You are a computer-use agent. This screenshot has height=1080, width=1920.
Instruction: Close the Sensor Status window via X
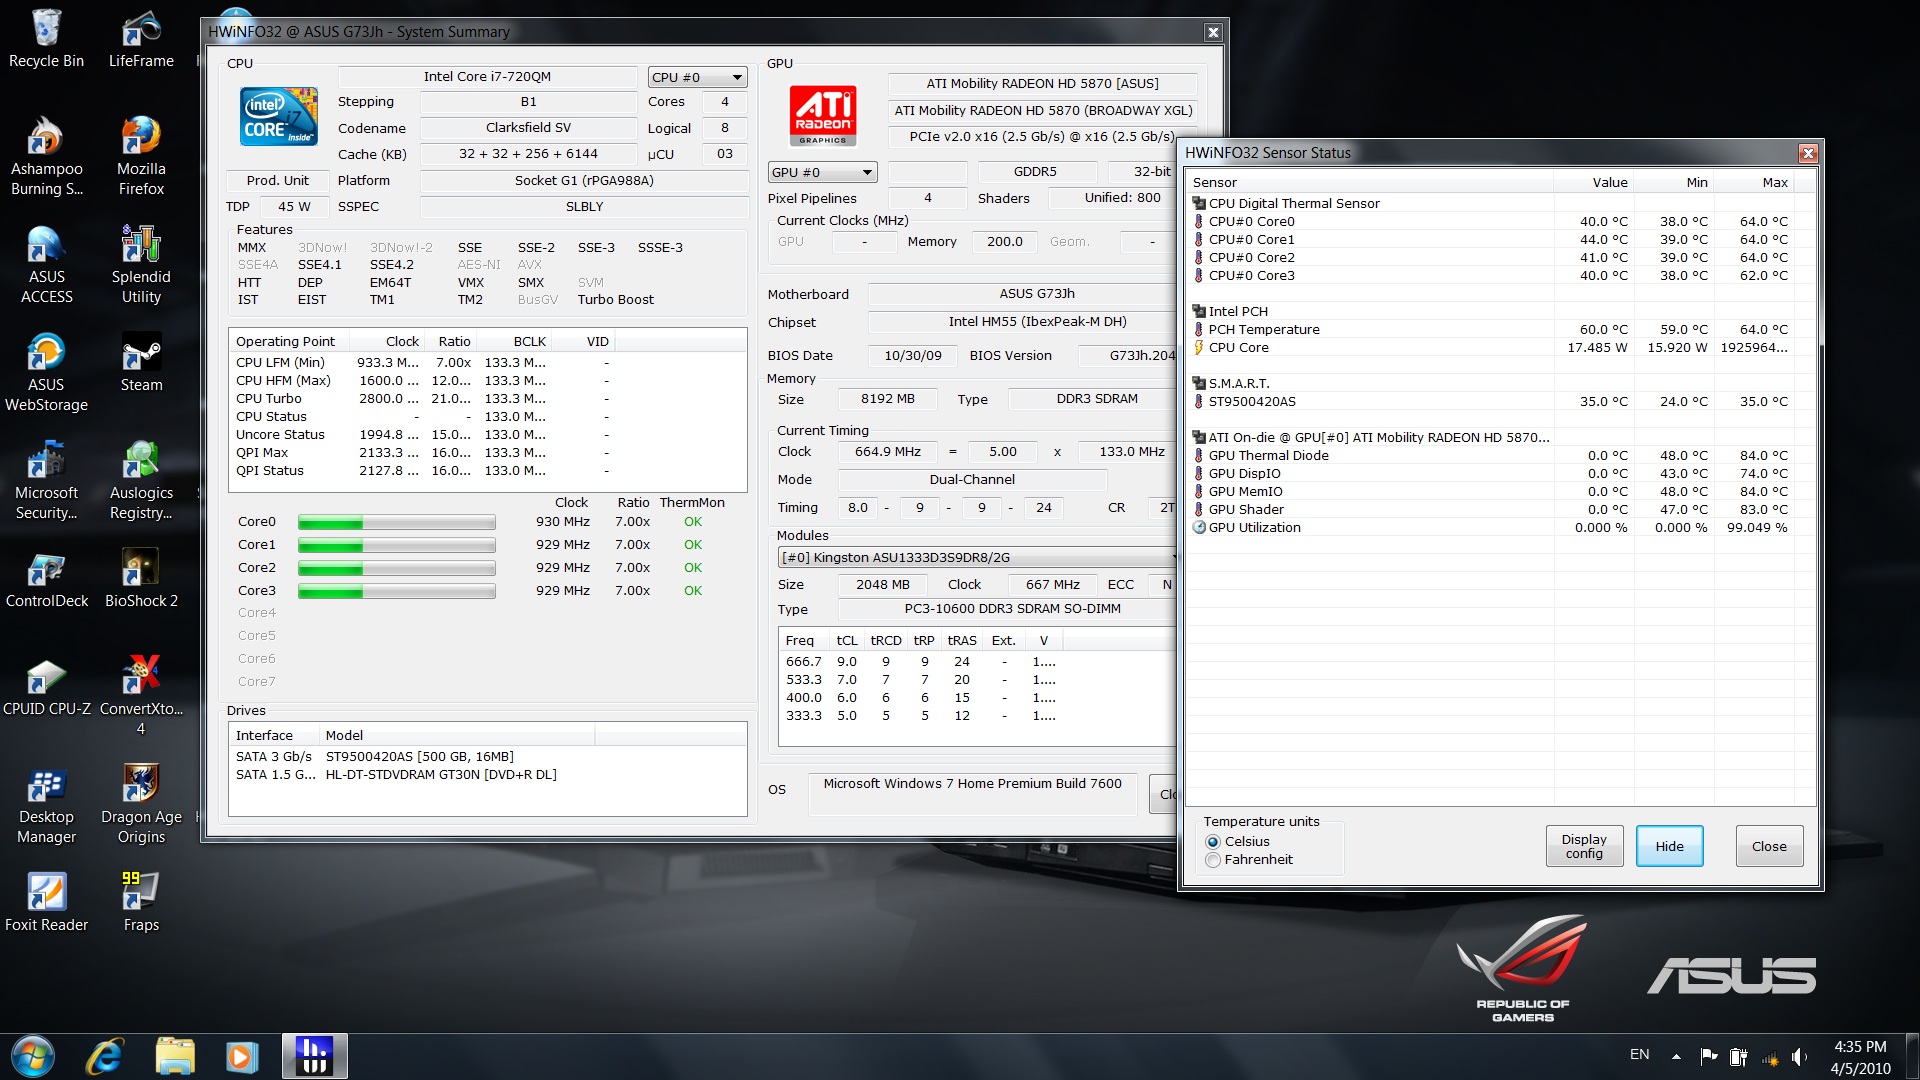click(x=1808, y=153)
